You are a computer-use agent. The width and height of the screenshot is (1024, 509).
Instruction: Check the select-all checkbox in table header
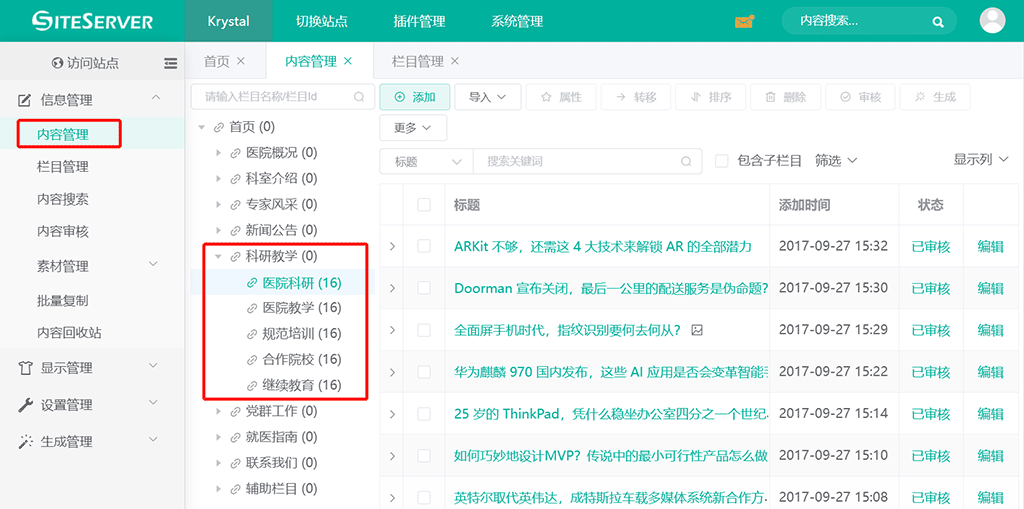click(424, 205)
